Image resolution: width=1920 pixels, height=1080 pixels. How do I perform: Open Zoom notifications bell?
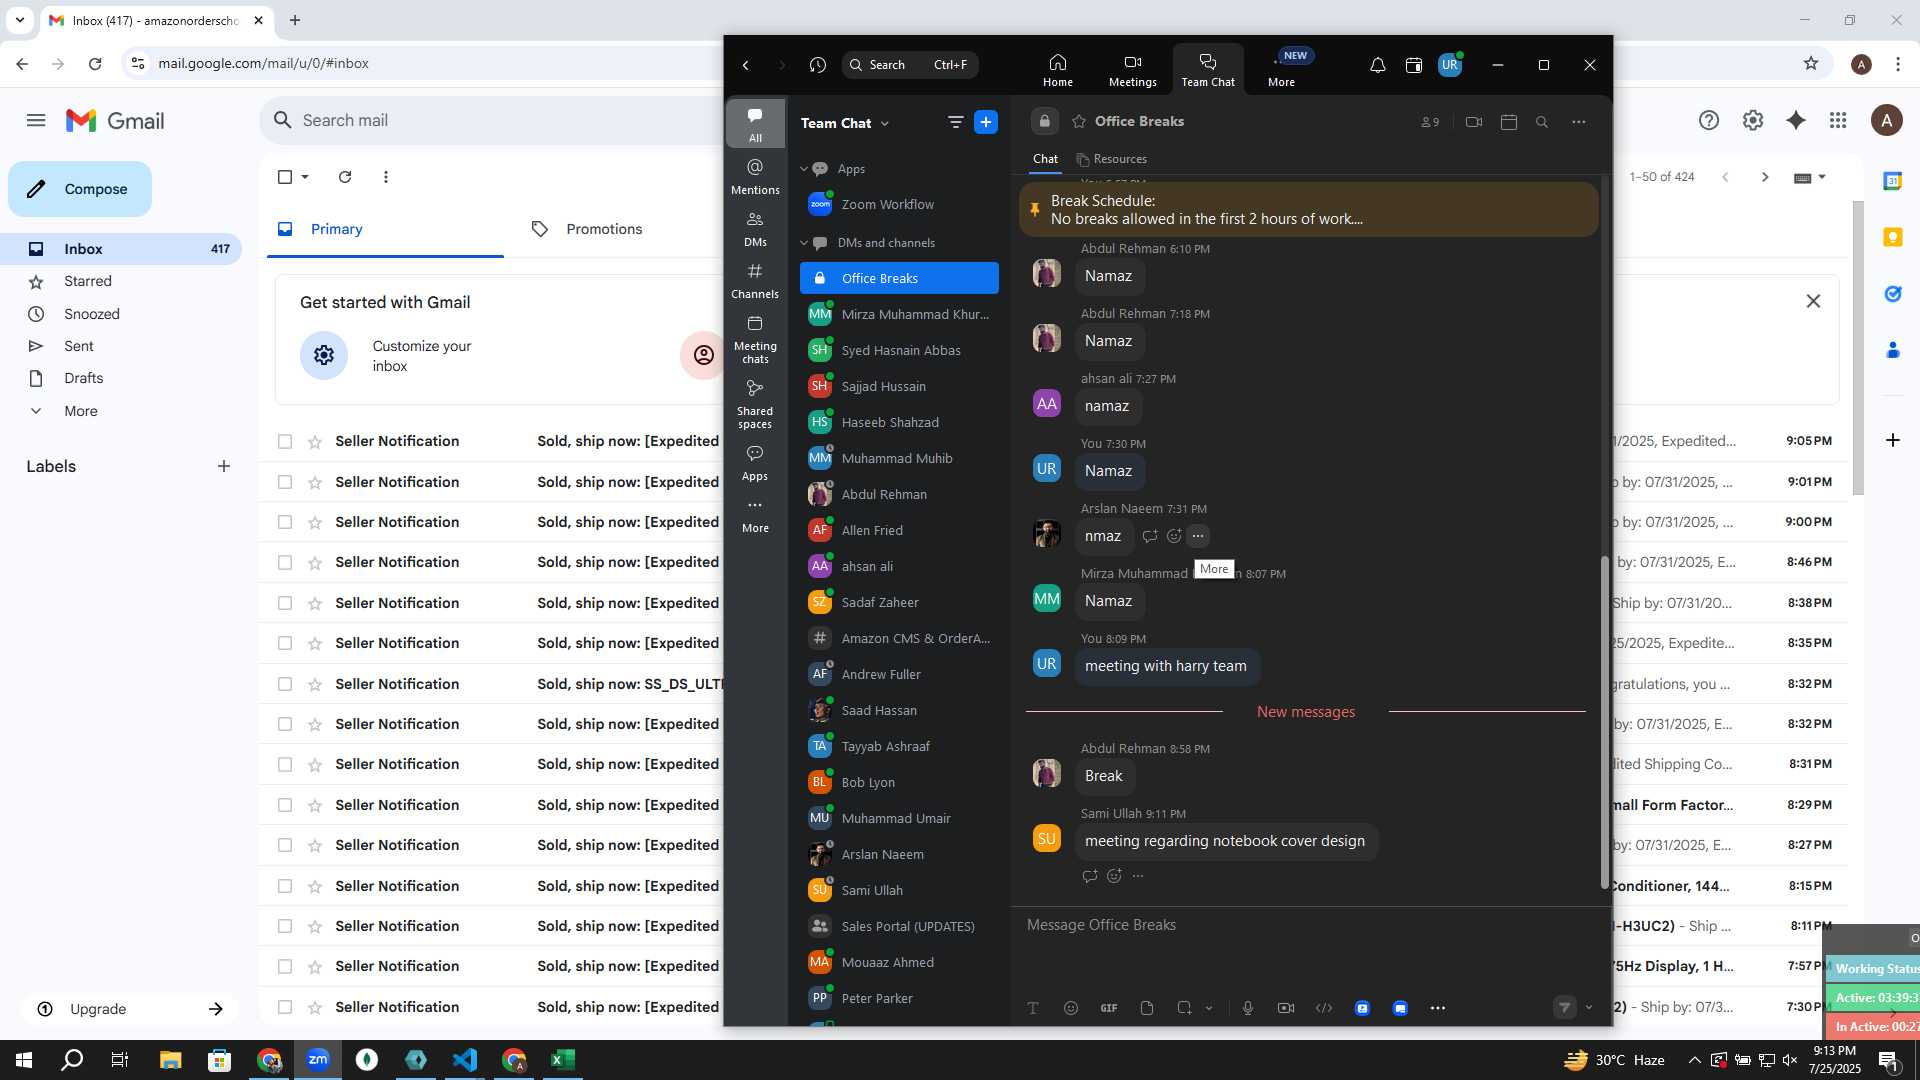click(1377, 65)
